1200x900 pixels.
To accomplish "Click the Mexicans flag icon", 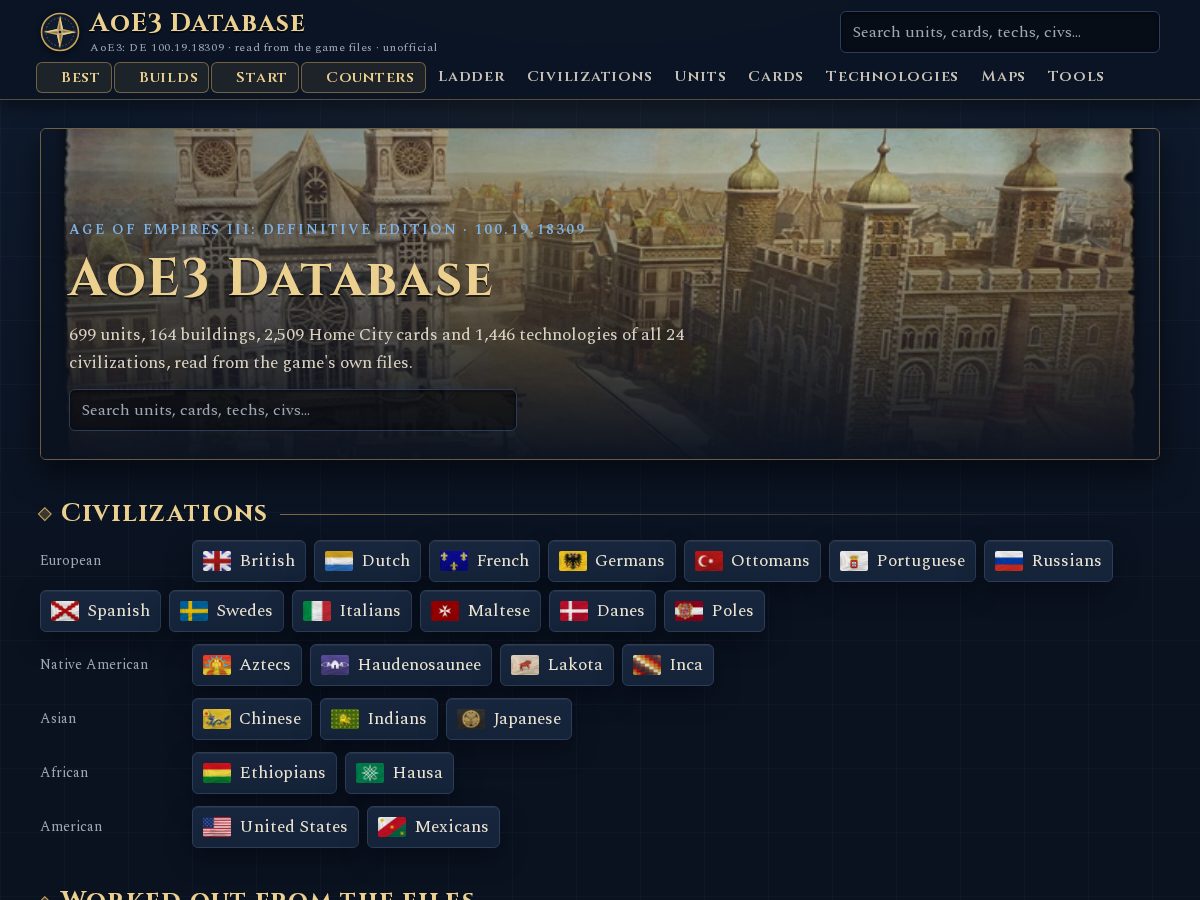I will 392,827.
